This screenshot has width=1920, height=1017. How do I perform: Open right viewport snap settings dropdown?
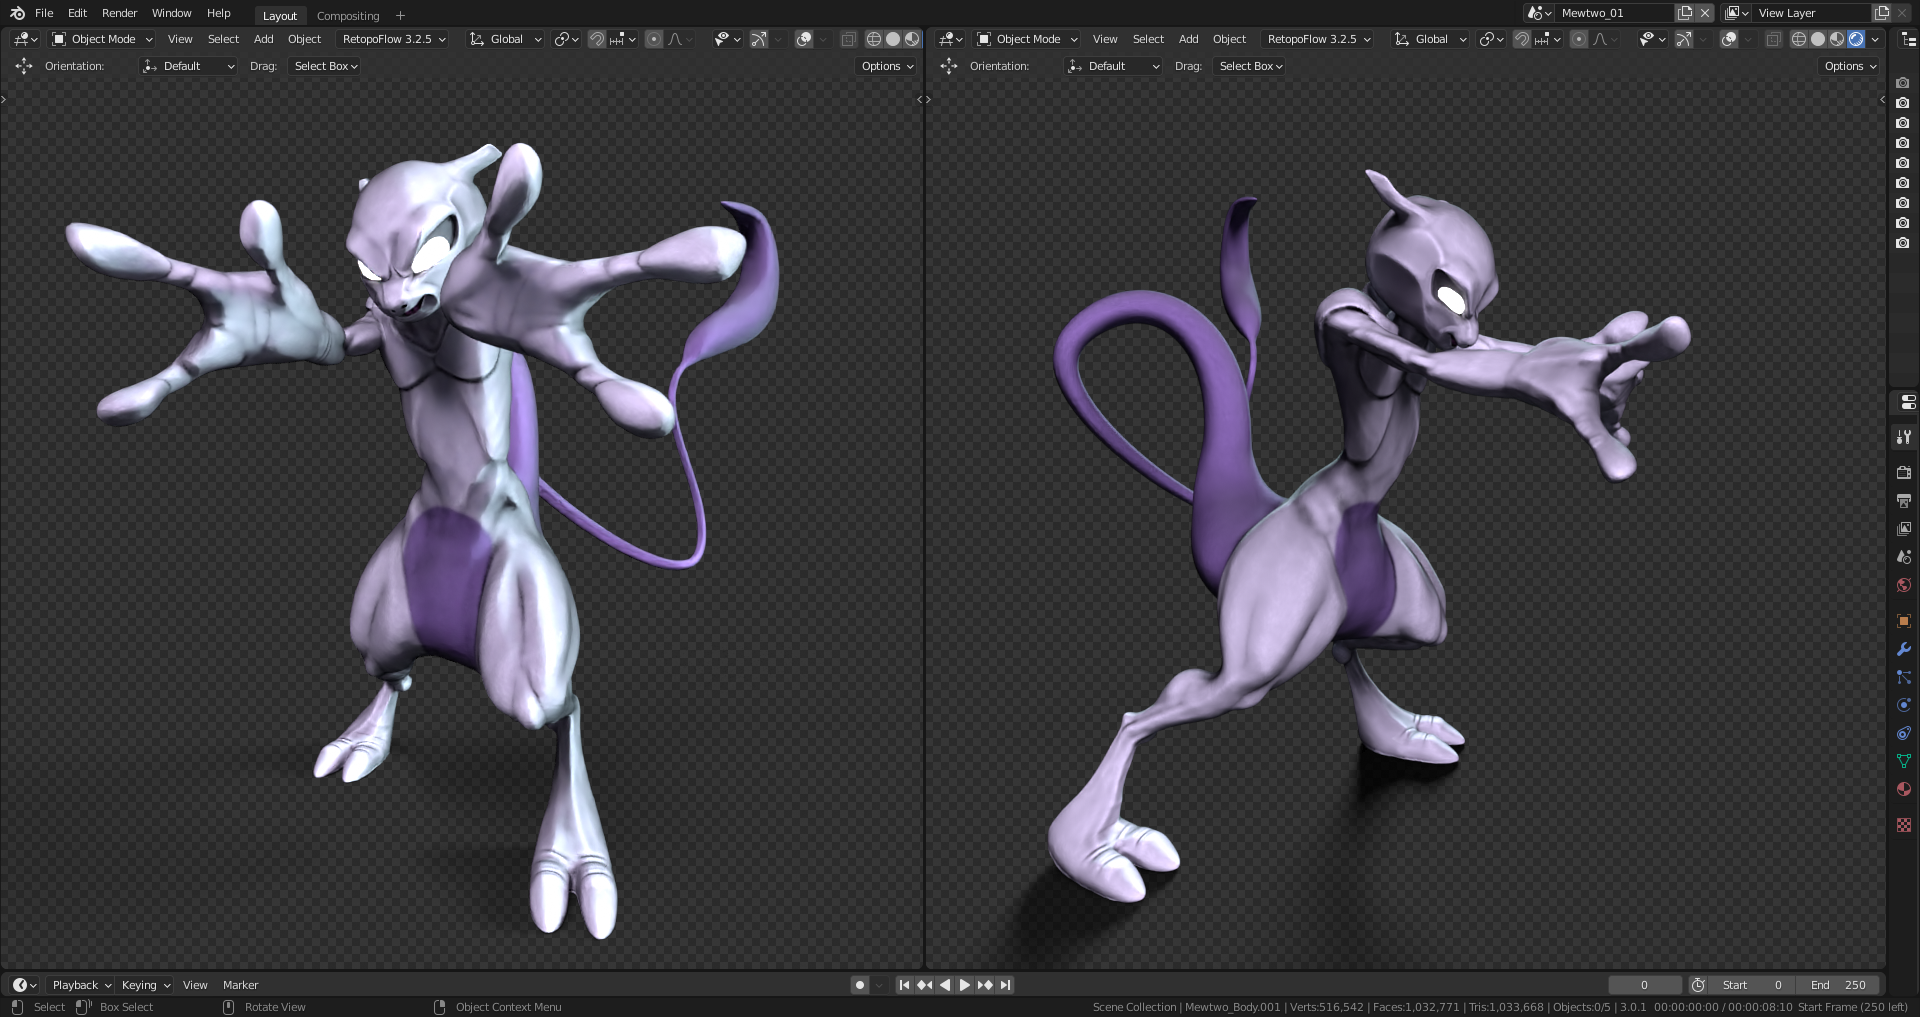[1548, 39]
